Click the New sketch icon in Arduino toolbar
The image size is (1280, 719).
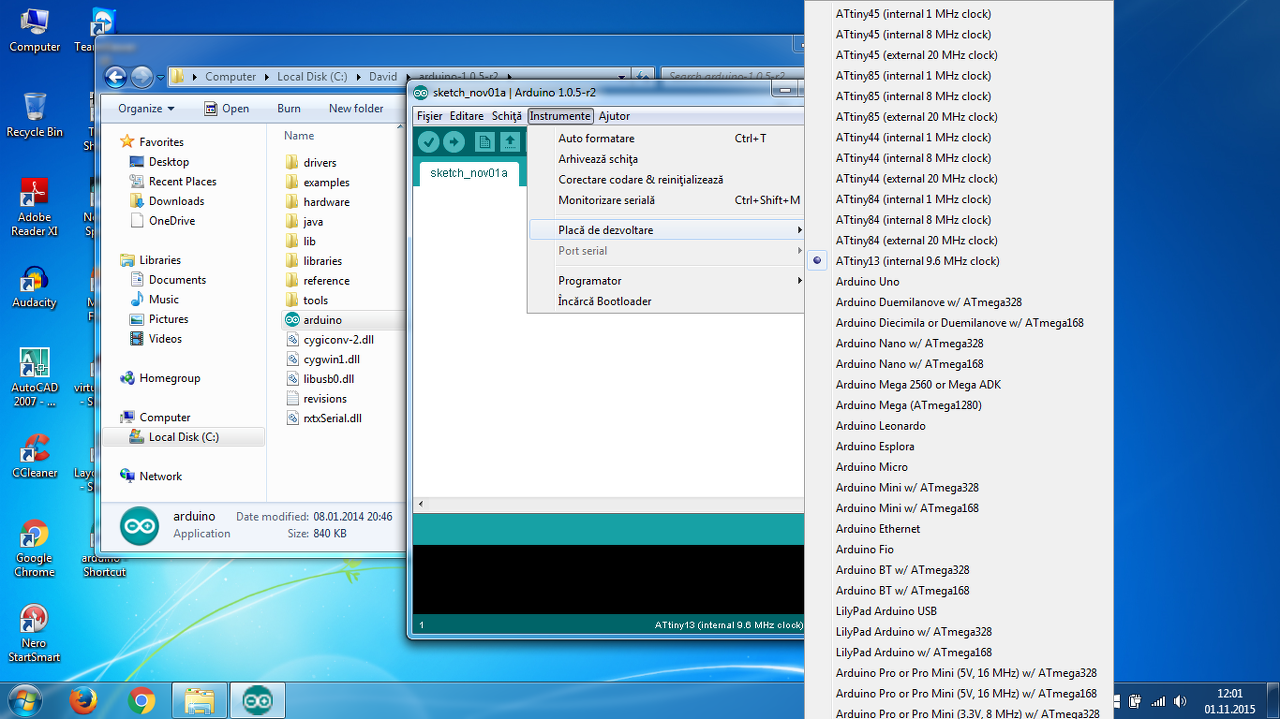tap(485, 142)
